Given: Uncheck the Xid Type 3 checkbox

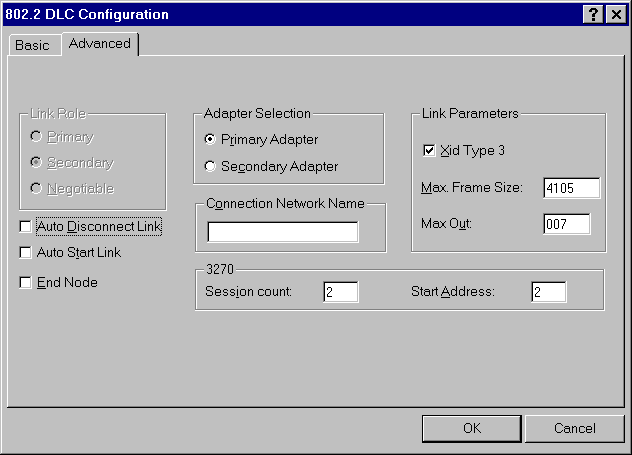Looking at the screenshot, I should (x=429, y=151).
